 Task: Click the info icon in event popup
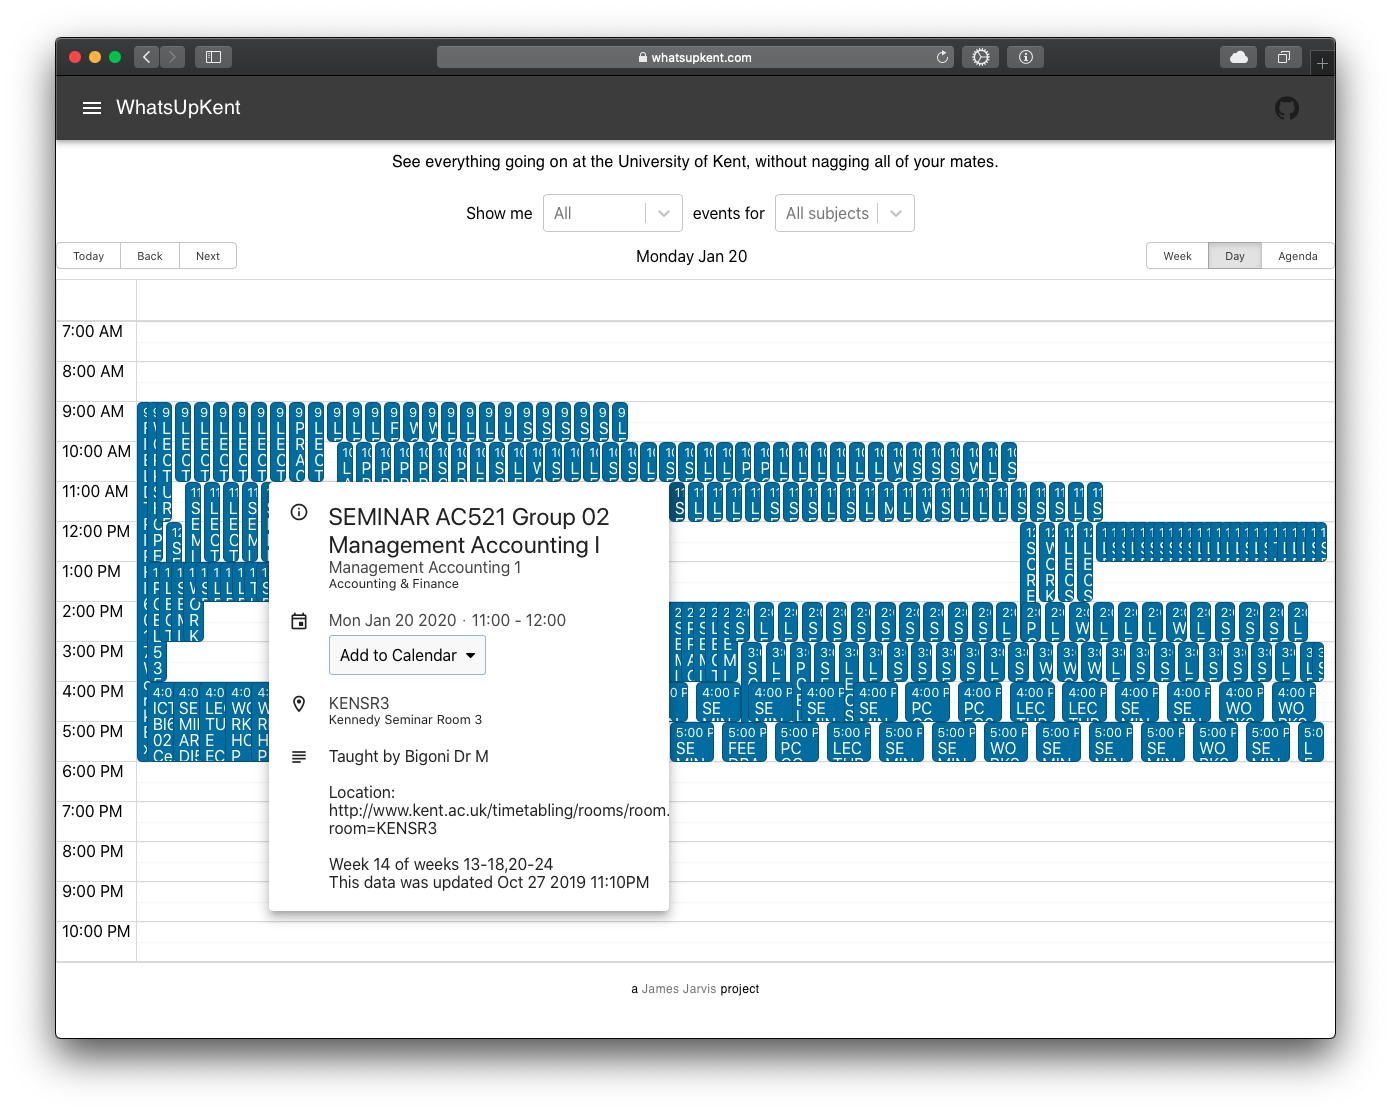click(298, 512)
